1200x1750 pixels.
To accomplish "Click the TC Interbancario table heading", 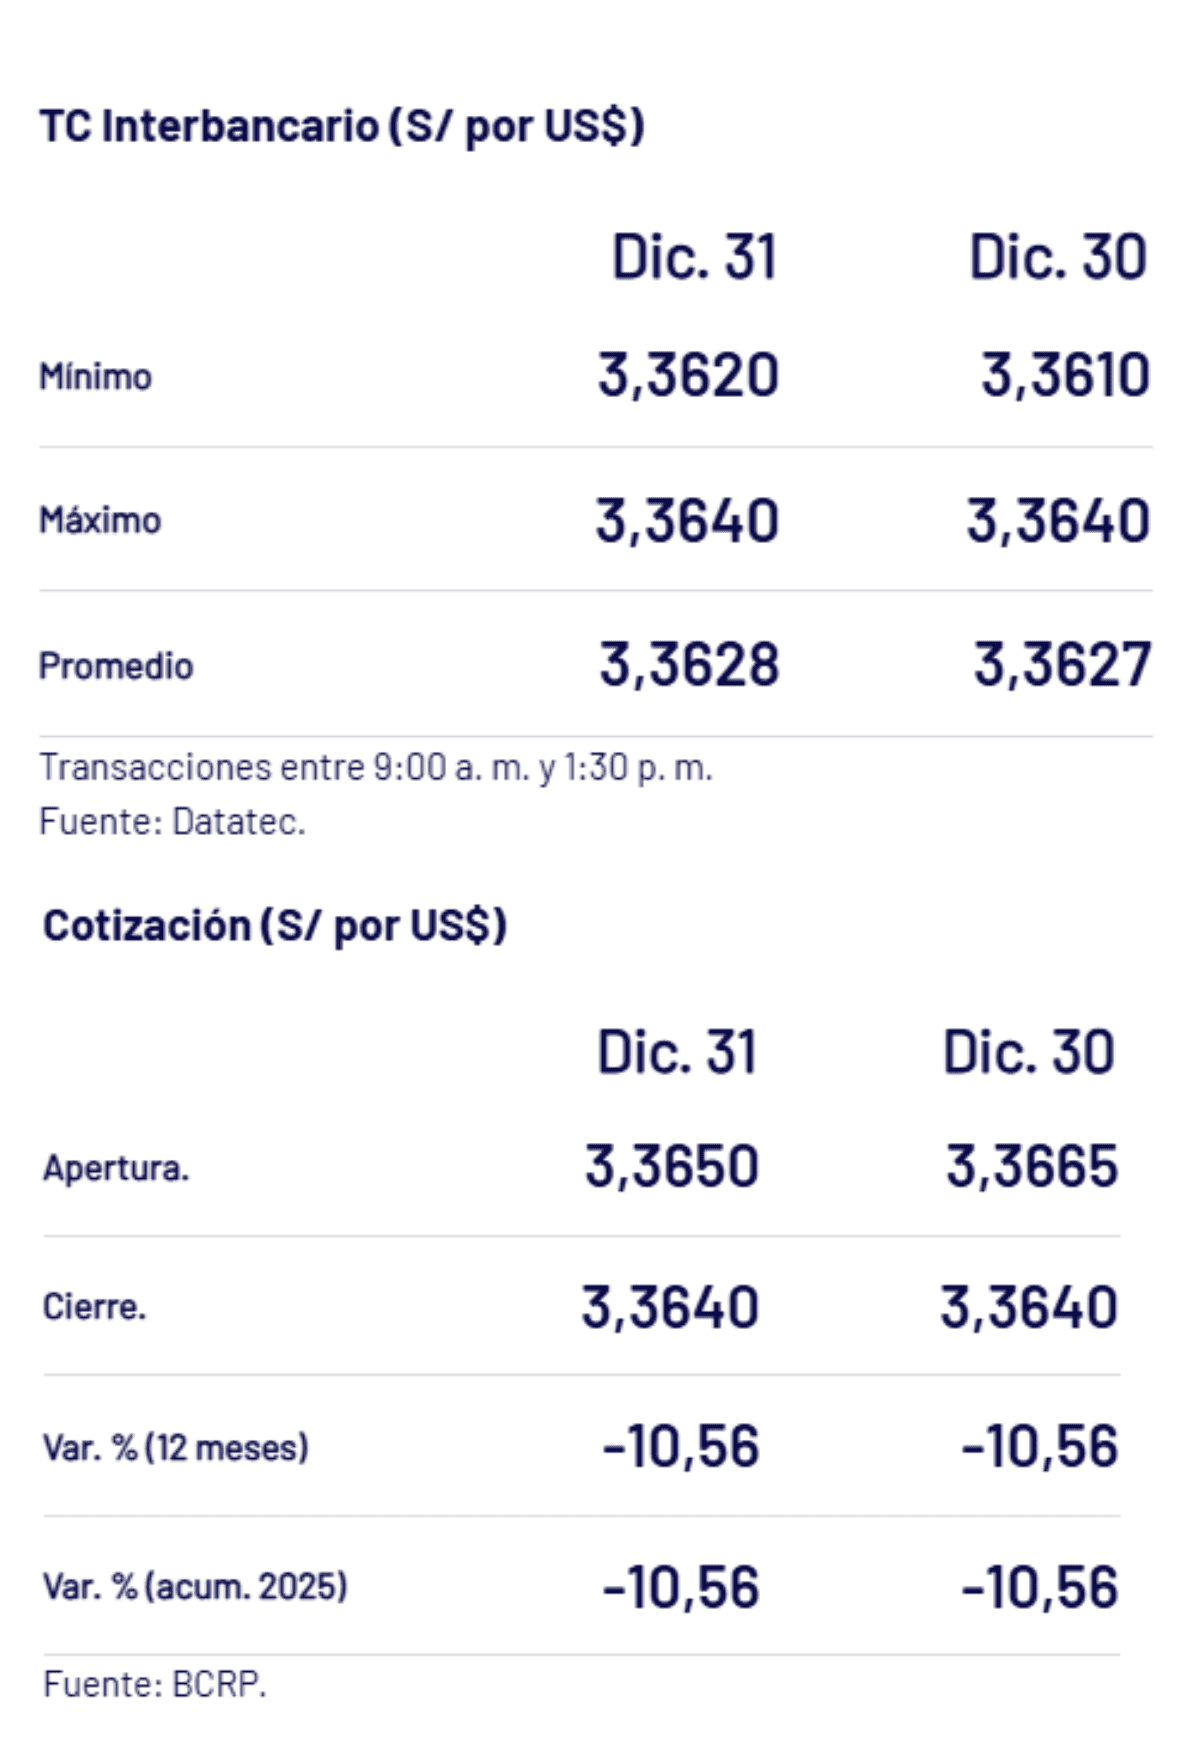I will pos(342,127).
